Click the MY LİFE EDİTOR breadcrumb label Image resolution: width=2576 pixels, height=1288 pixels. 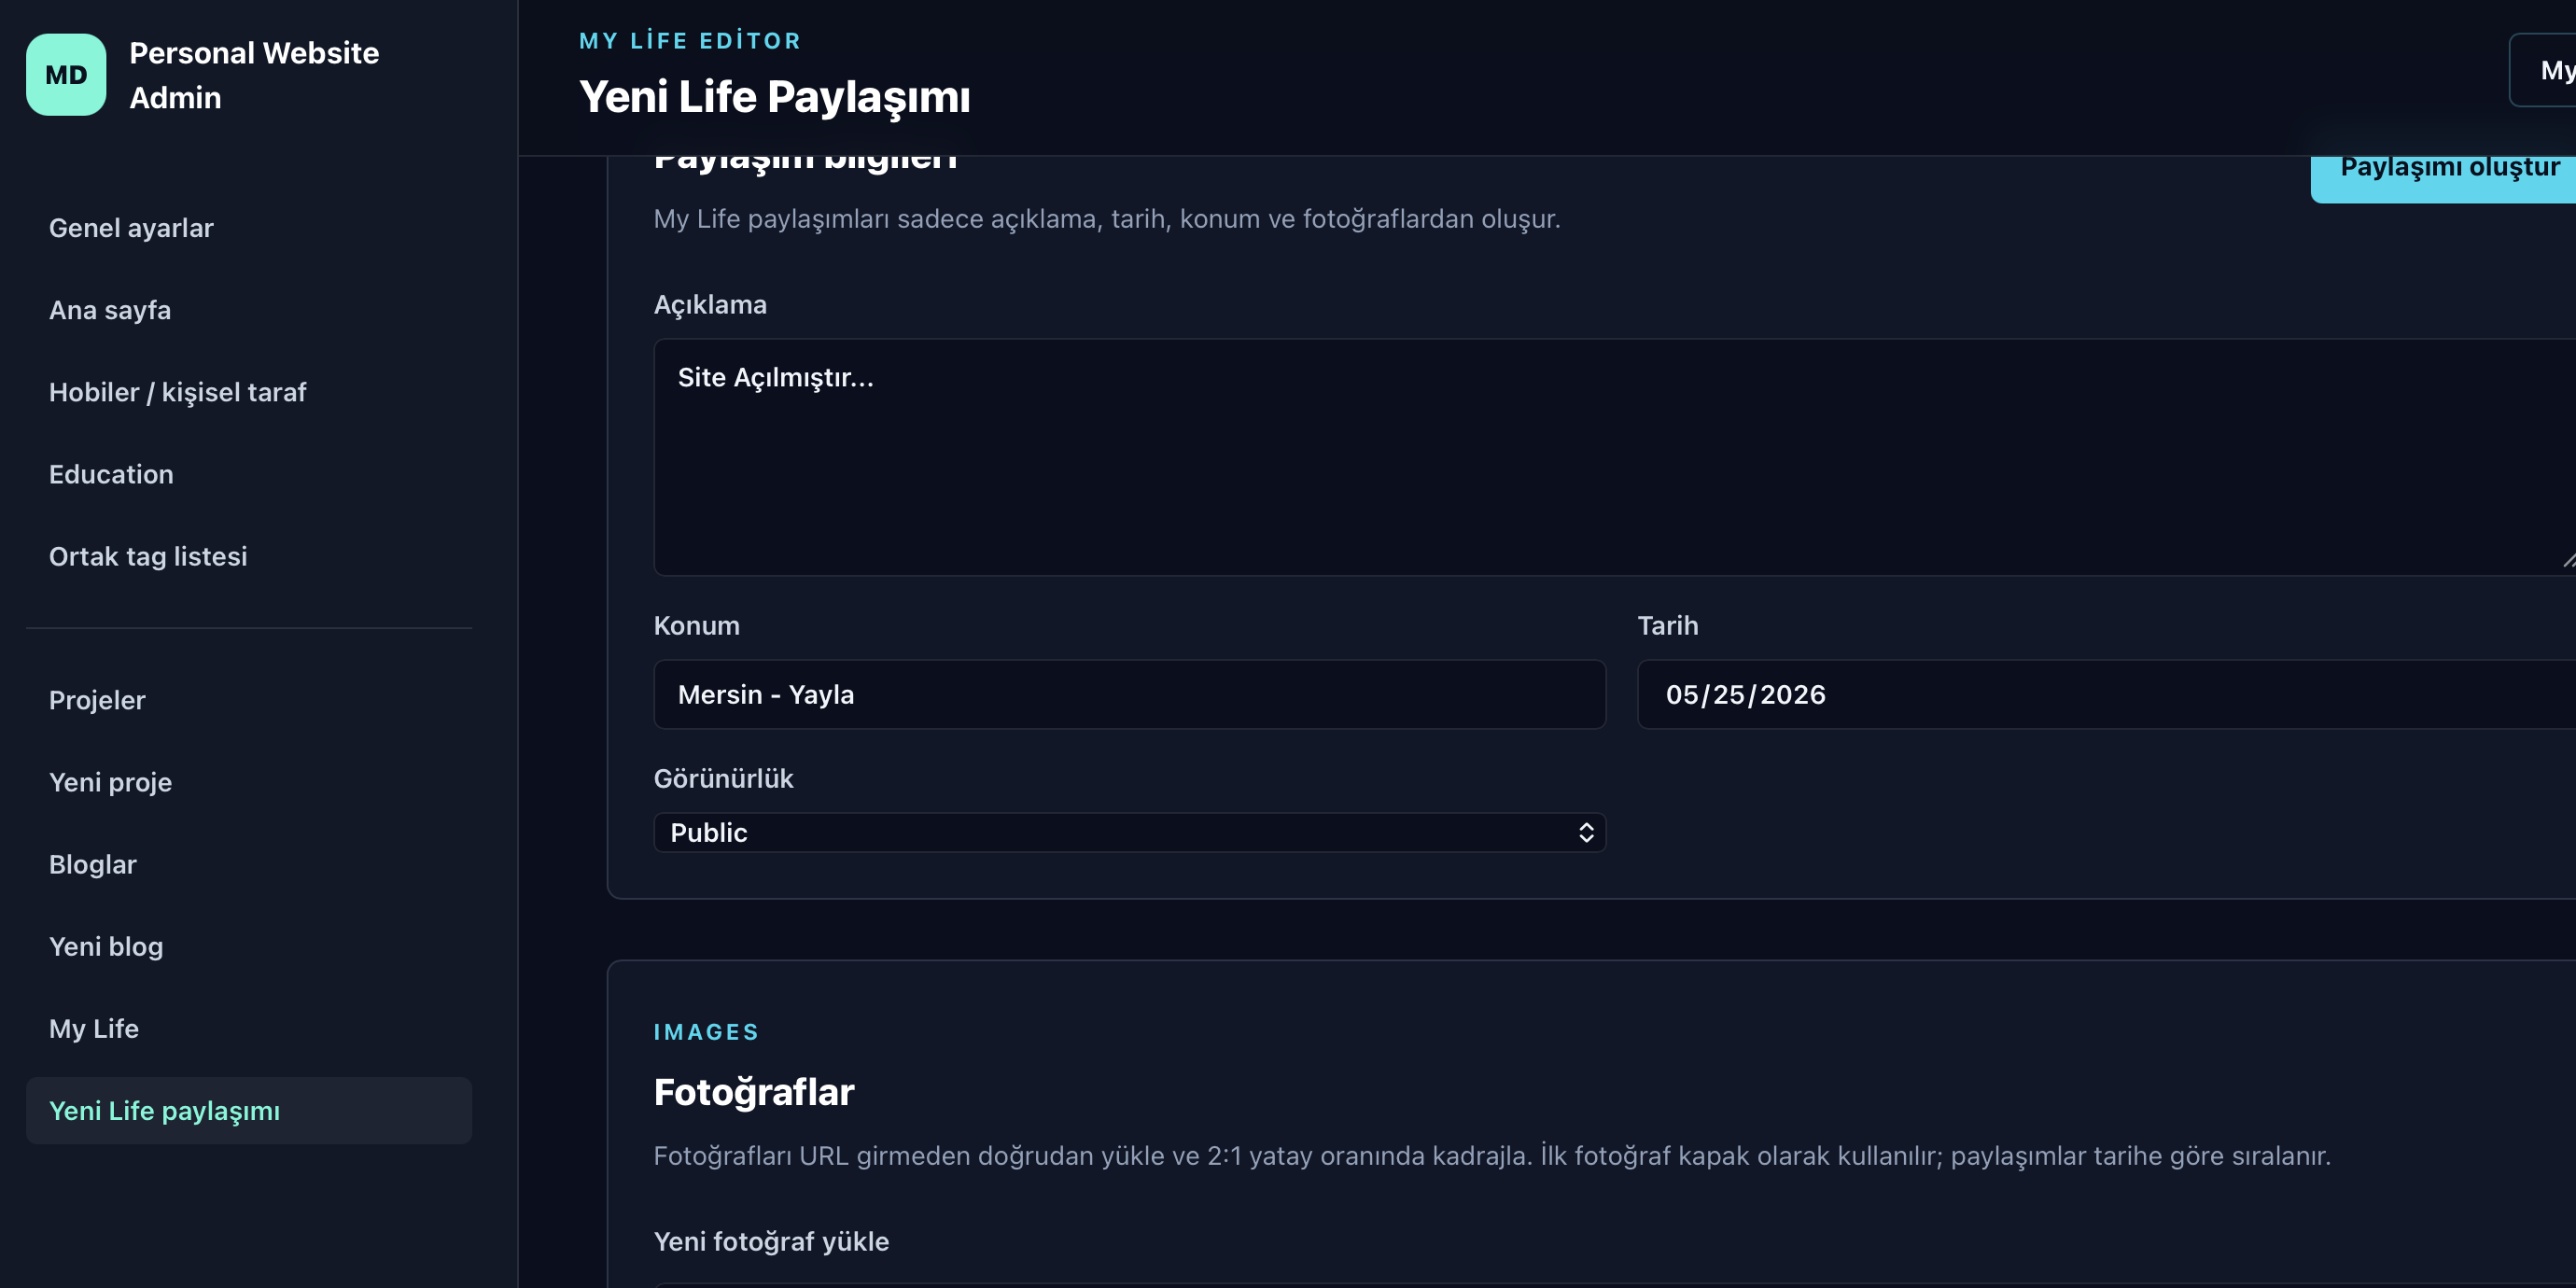pyautogui.click(x=691, y=41)
